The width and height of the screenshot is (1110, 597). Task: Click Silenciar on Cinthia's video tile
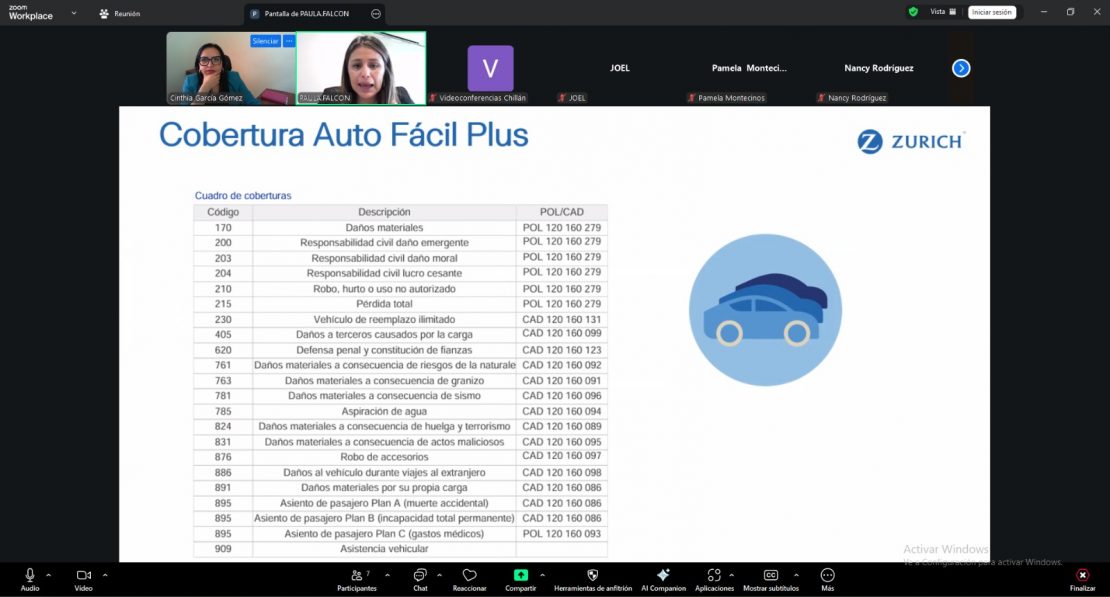(265, 41)
